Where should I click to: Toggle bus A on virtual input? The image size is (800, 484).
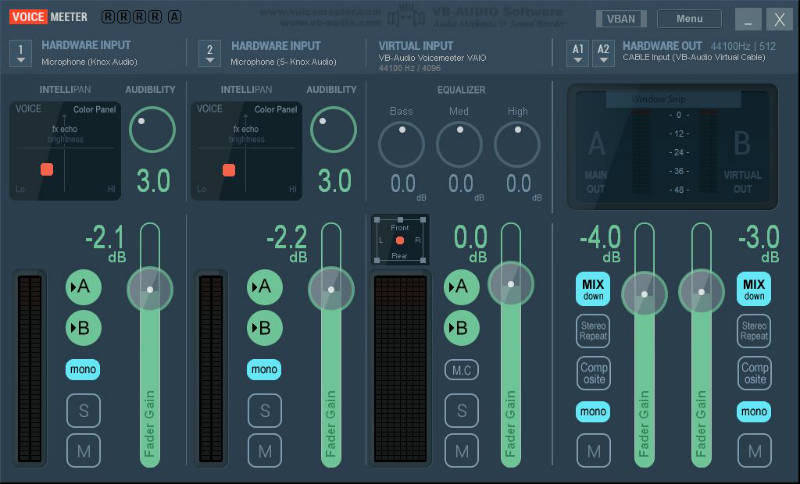click(x=462, y=287)
